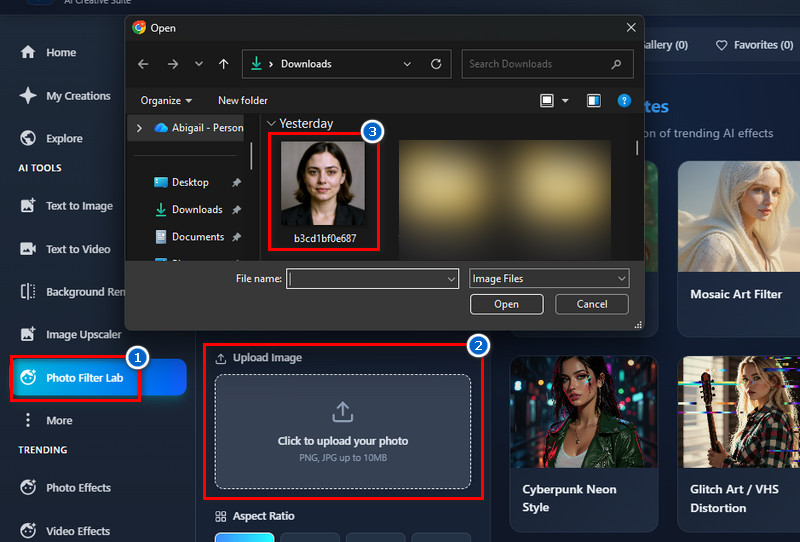Expand the address bar path dropdown
Image resolution: width=800 pixels, height=542 pixels.
pyautogui.click(x=407, y=64)
